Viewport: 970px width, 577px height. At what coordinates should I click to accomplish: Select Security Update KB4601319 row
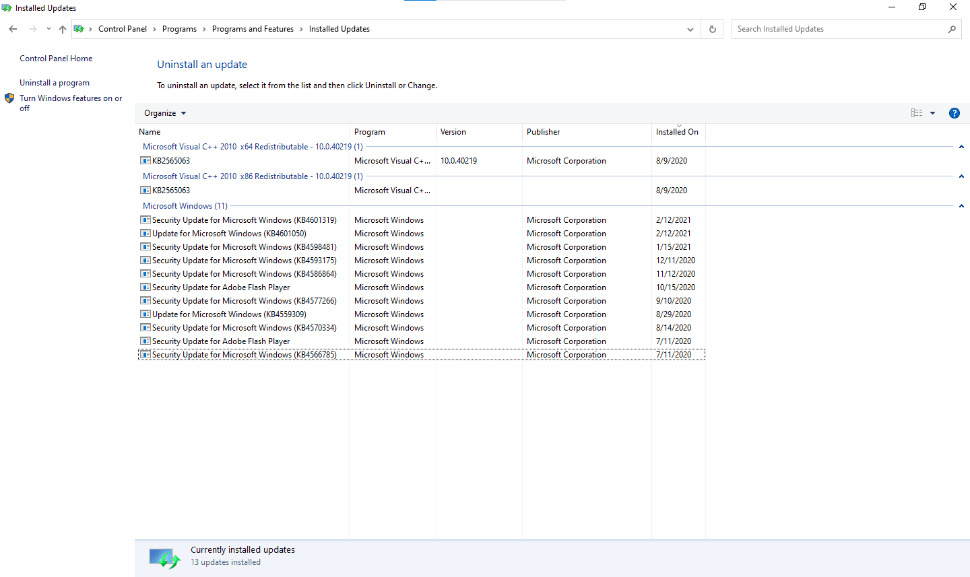pyautogui.click(x=421, y=220)
